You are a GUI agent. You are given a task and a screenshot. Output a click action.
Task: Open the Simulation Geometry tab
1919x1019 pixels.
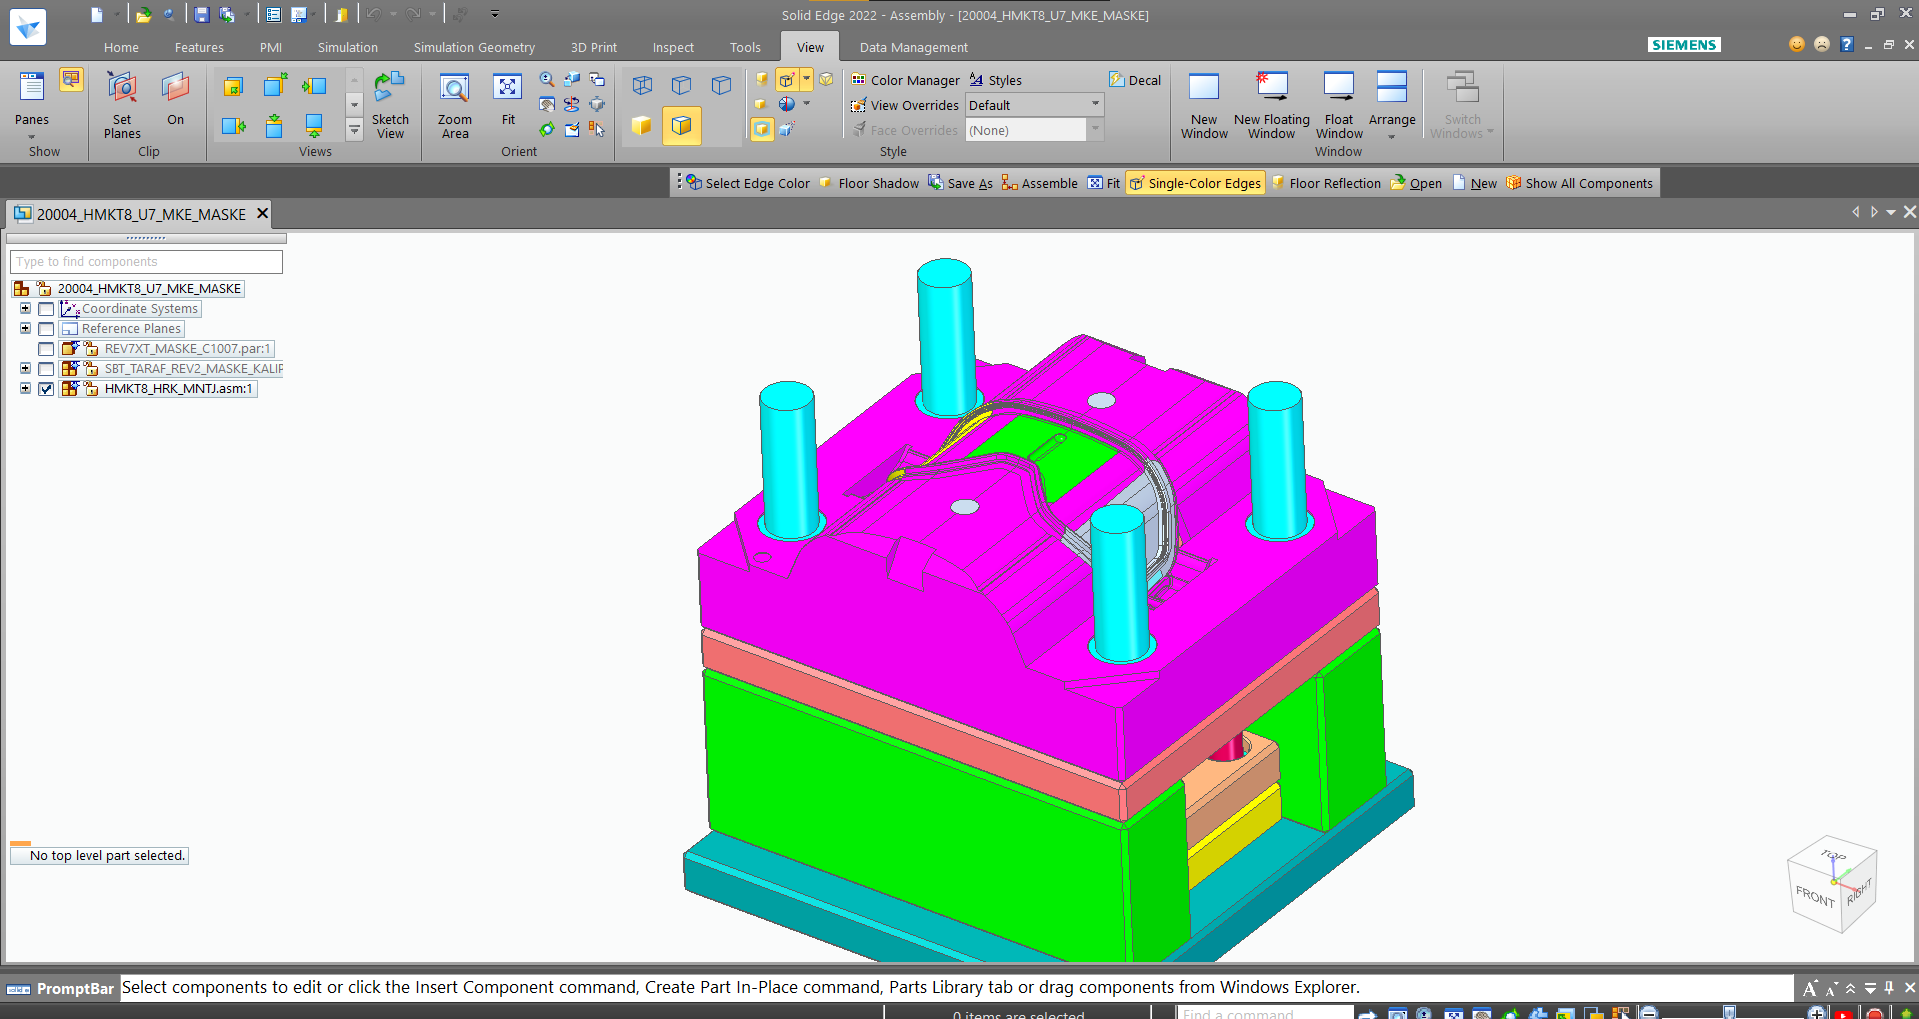[x=474, y=47]
